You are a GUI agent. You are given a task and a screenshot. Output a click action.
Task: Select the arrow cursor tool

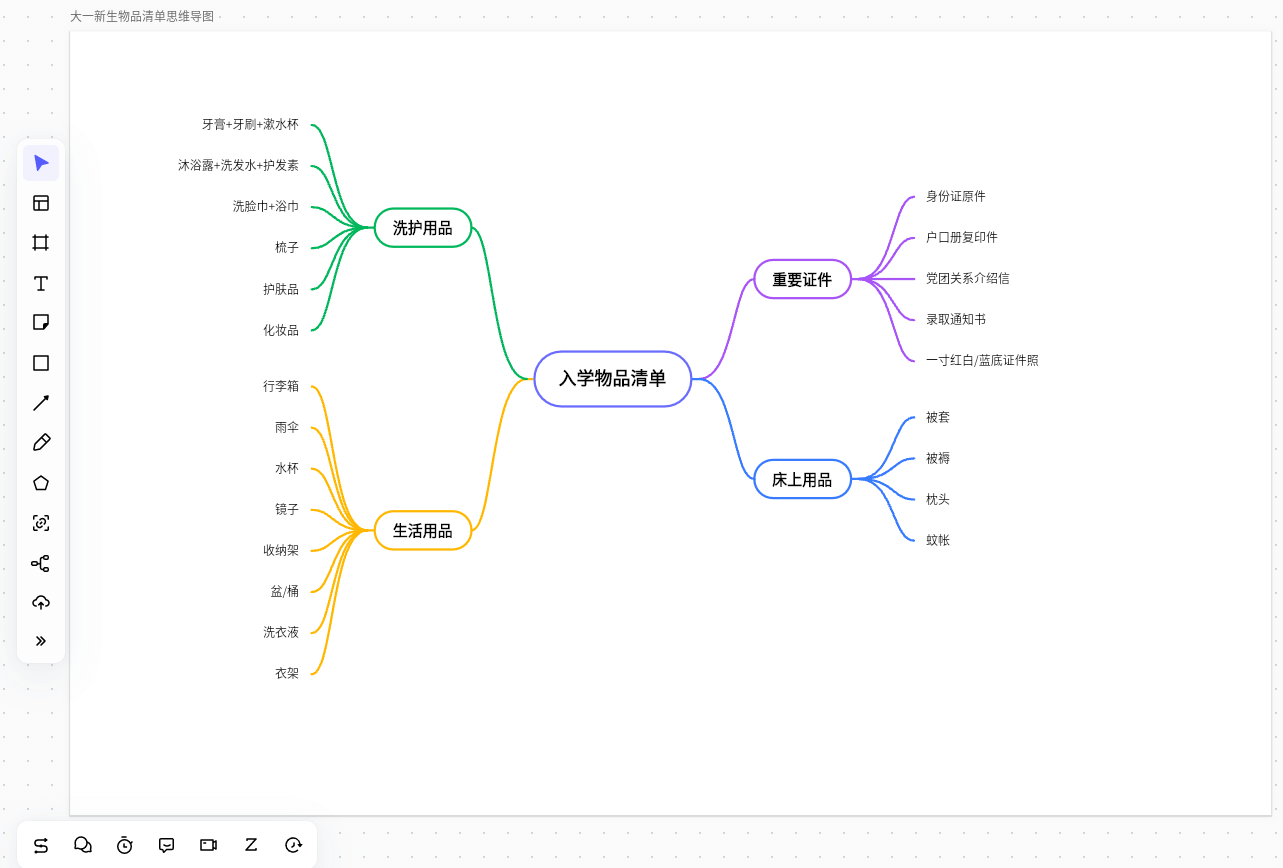click(x=41, y=163)
